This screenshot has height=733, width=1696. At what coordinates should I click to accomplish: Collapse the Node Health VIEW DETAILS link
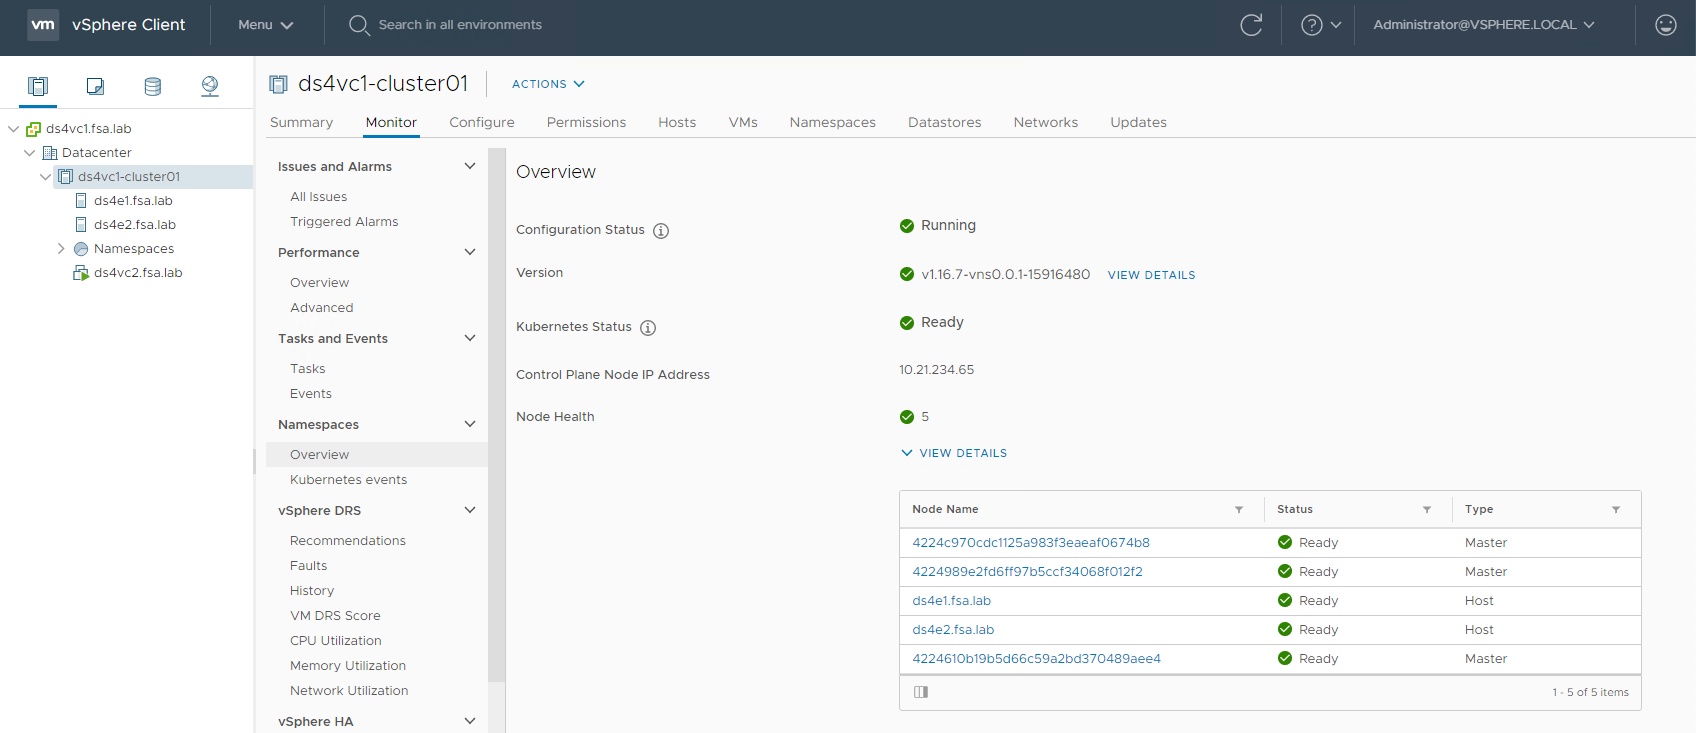coord(954,453)
